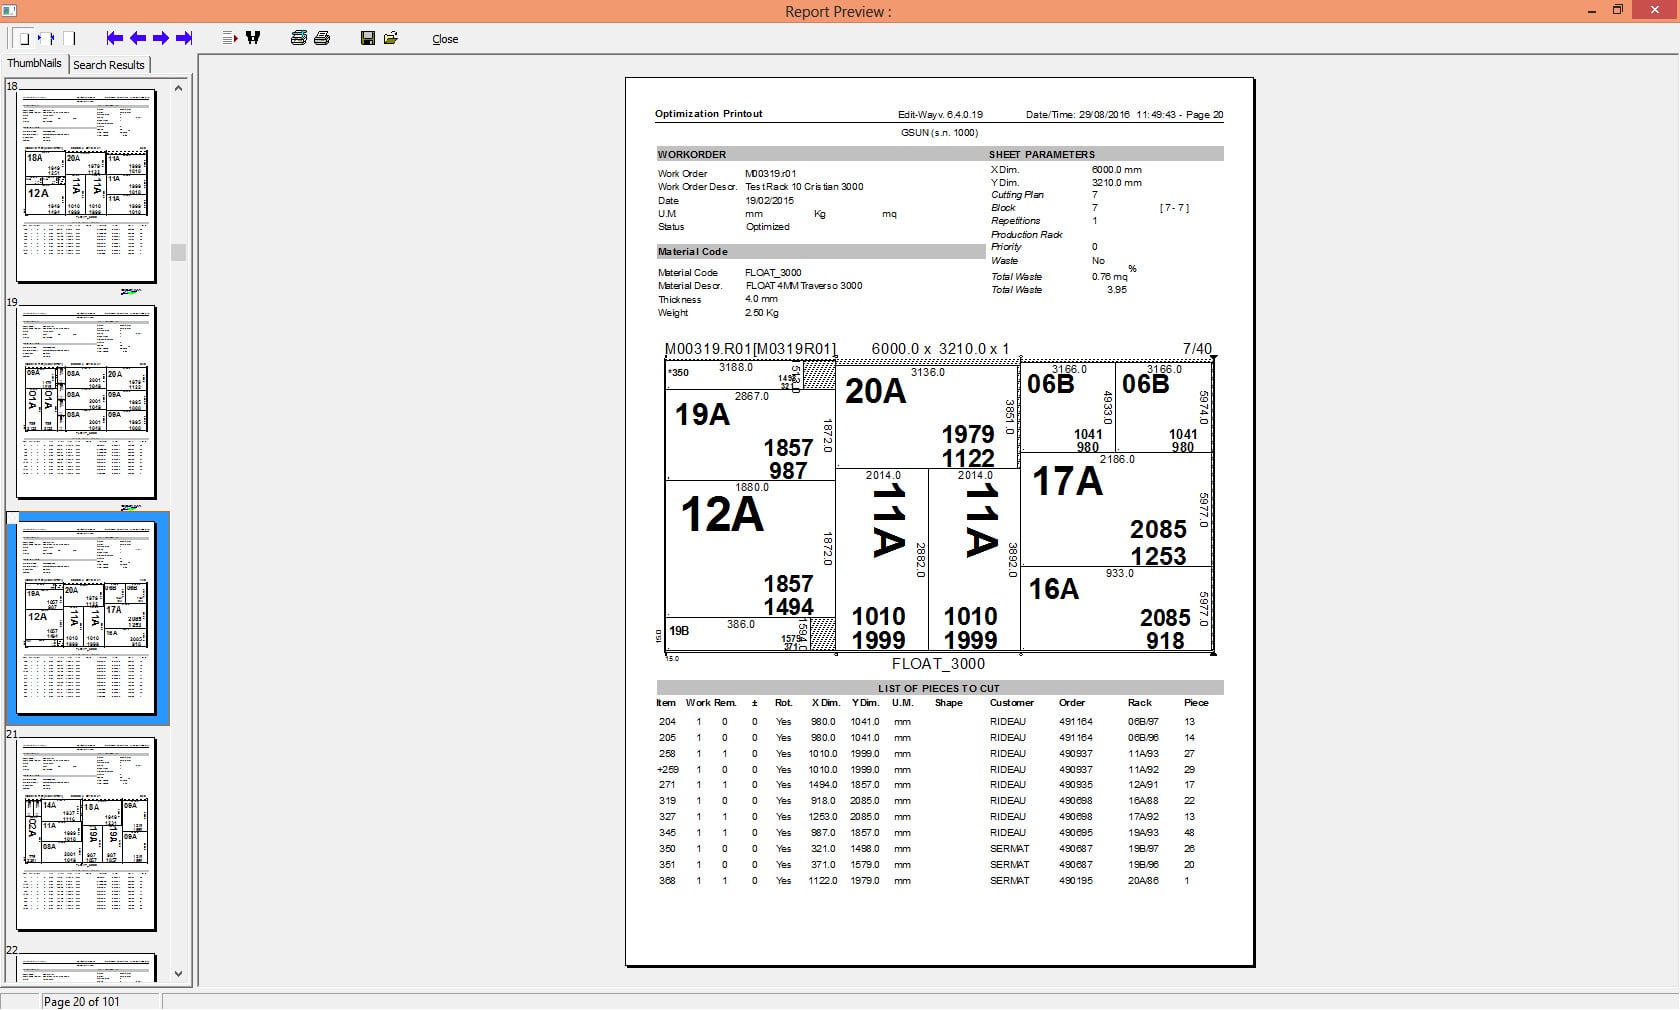Switch to the ThumbNails tab
This screenshot has height=1010, width=1680.
tap(34, 63)
